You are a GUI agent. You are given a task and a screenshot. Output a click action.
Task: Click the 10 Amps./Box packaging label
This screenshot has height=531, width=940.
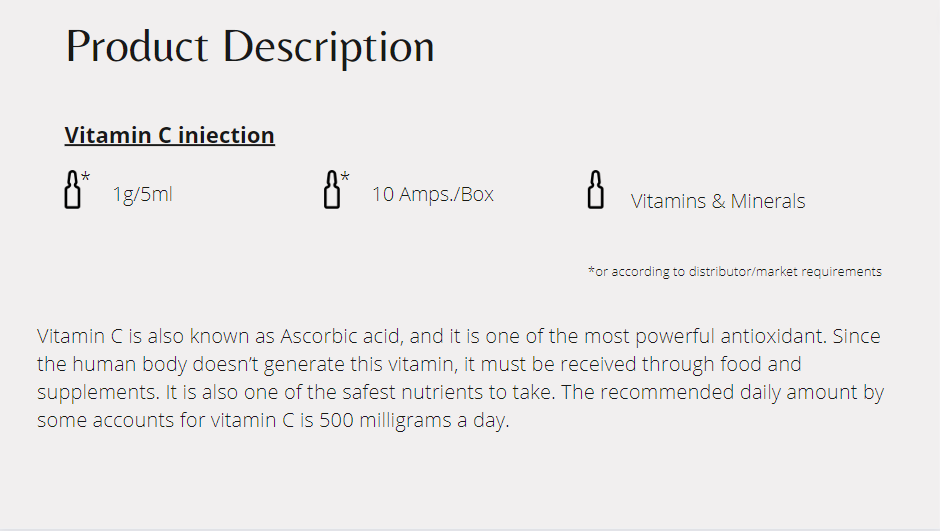pos(433,194)
